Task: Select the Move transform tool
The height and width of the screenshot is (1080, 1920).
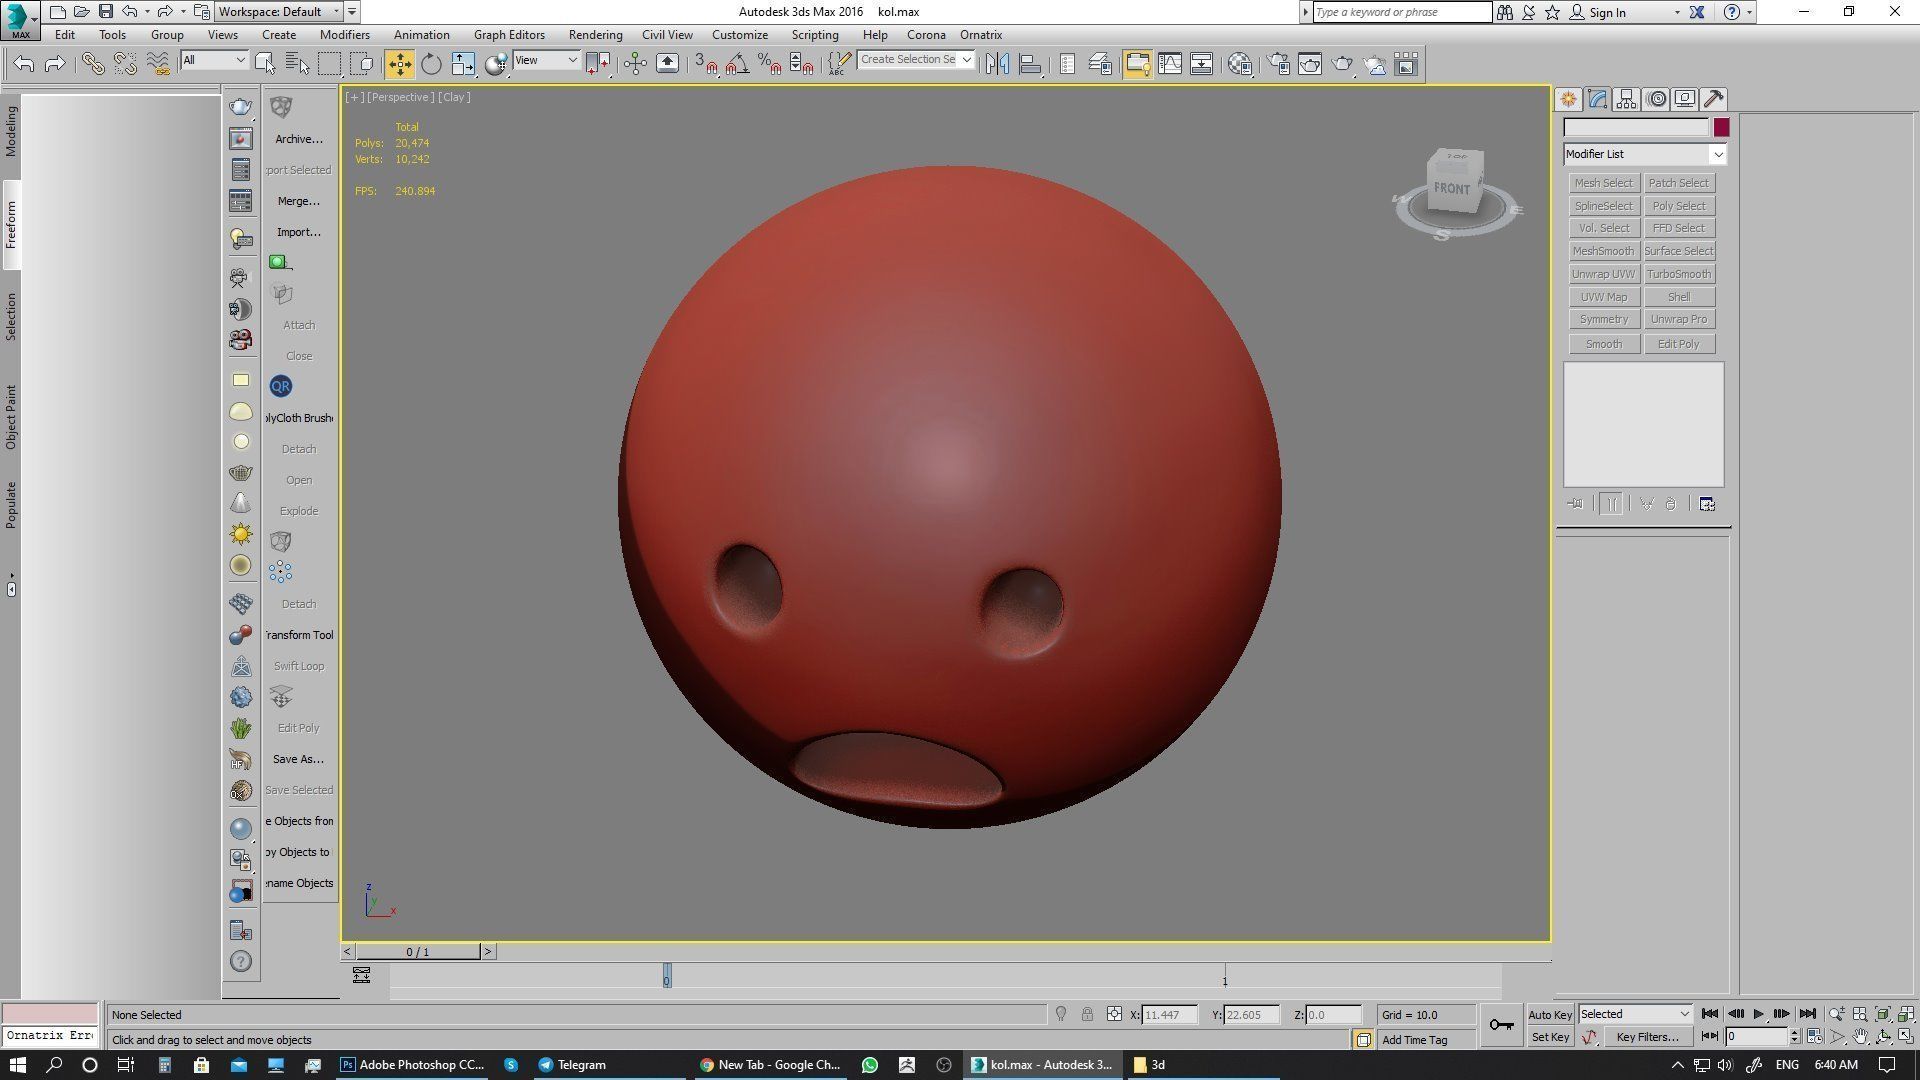Action: point(399,64)
